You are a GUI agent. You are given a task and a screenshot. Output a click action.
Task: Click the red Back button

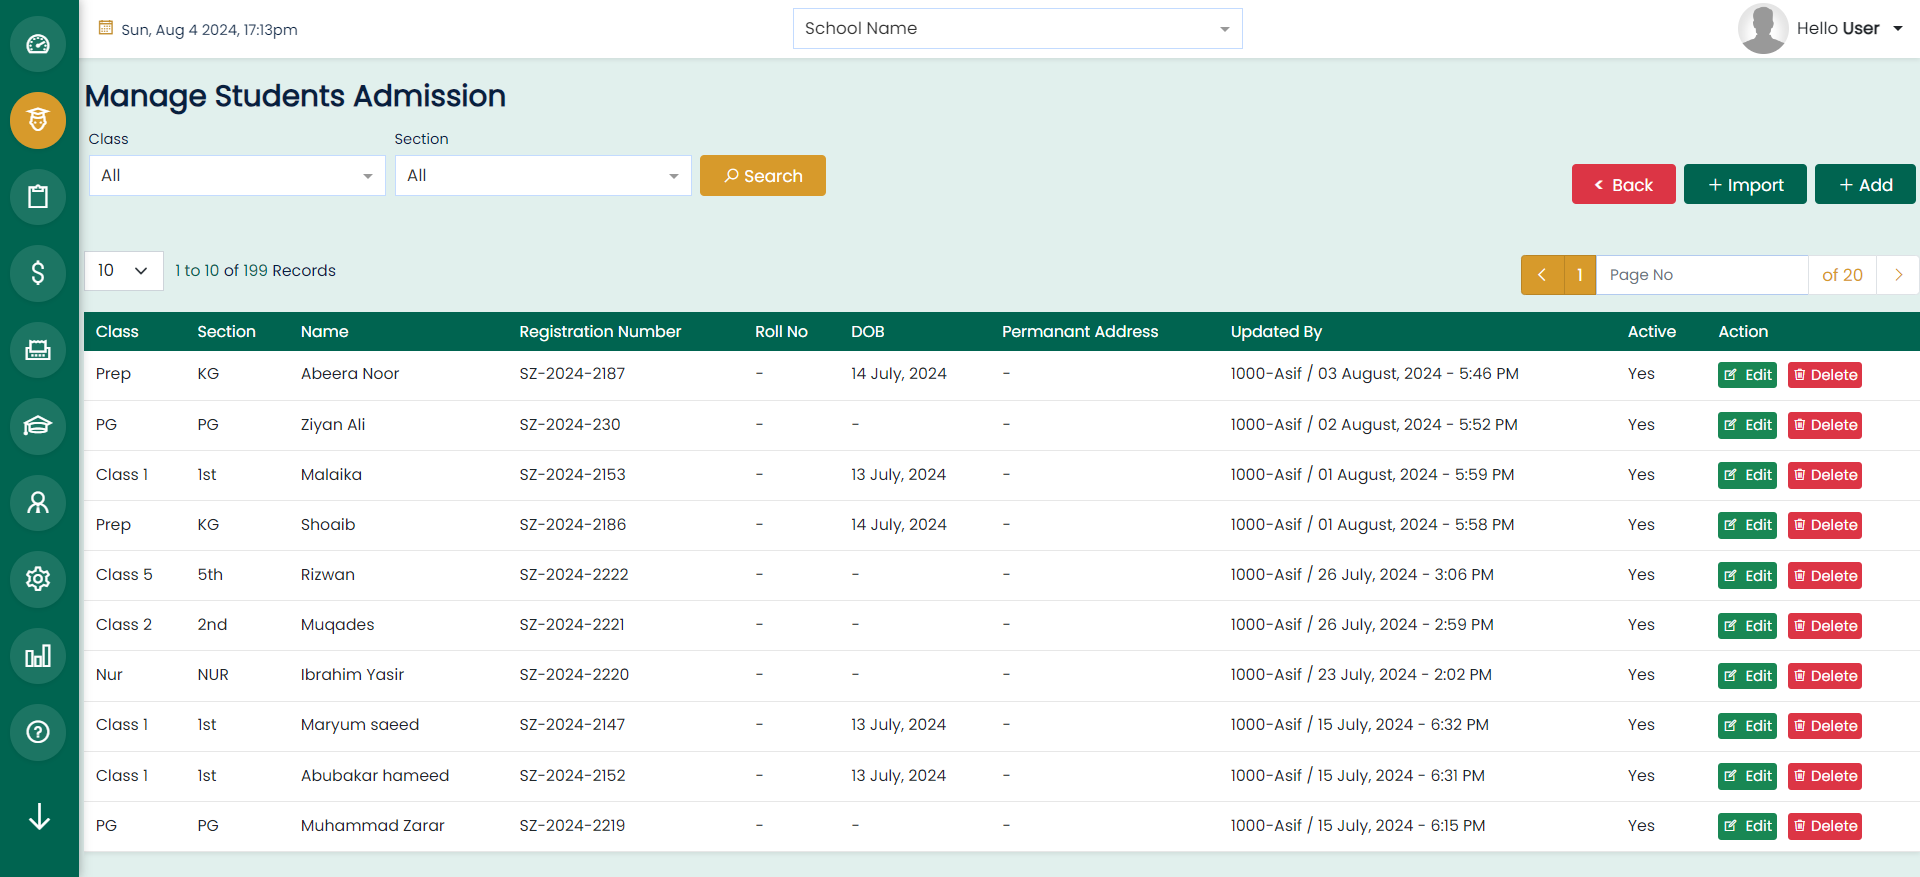[x=1623, y=185]
